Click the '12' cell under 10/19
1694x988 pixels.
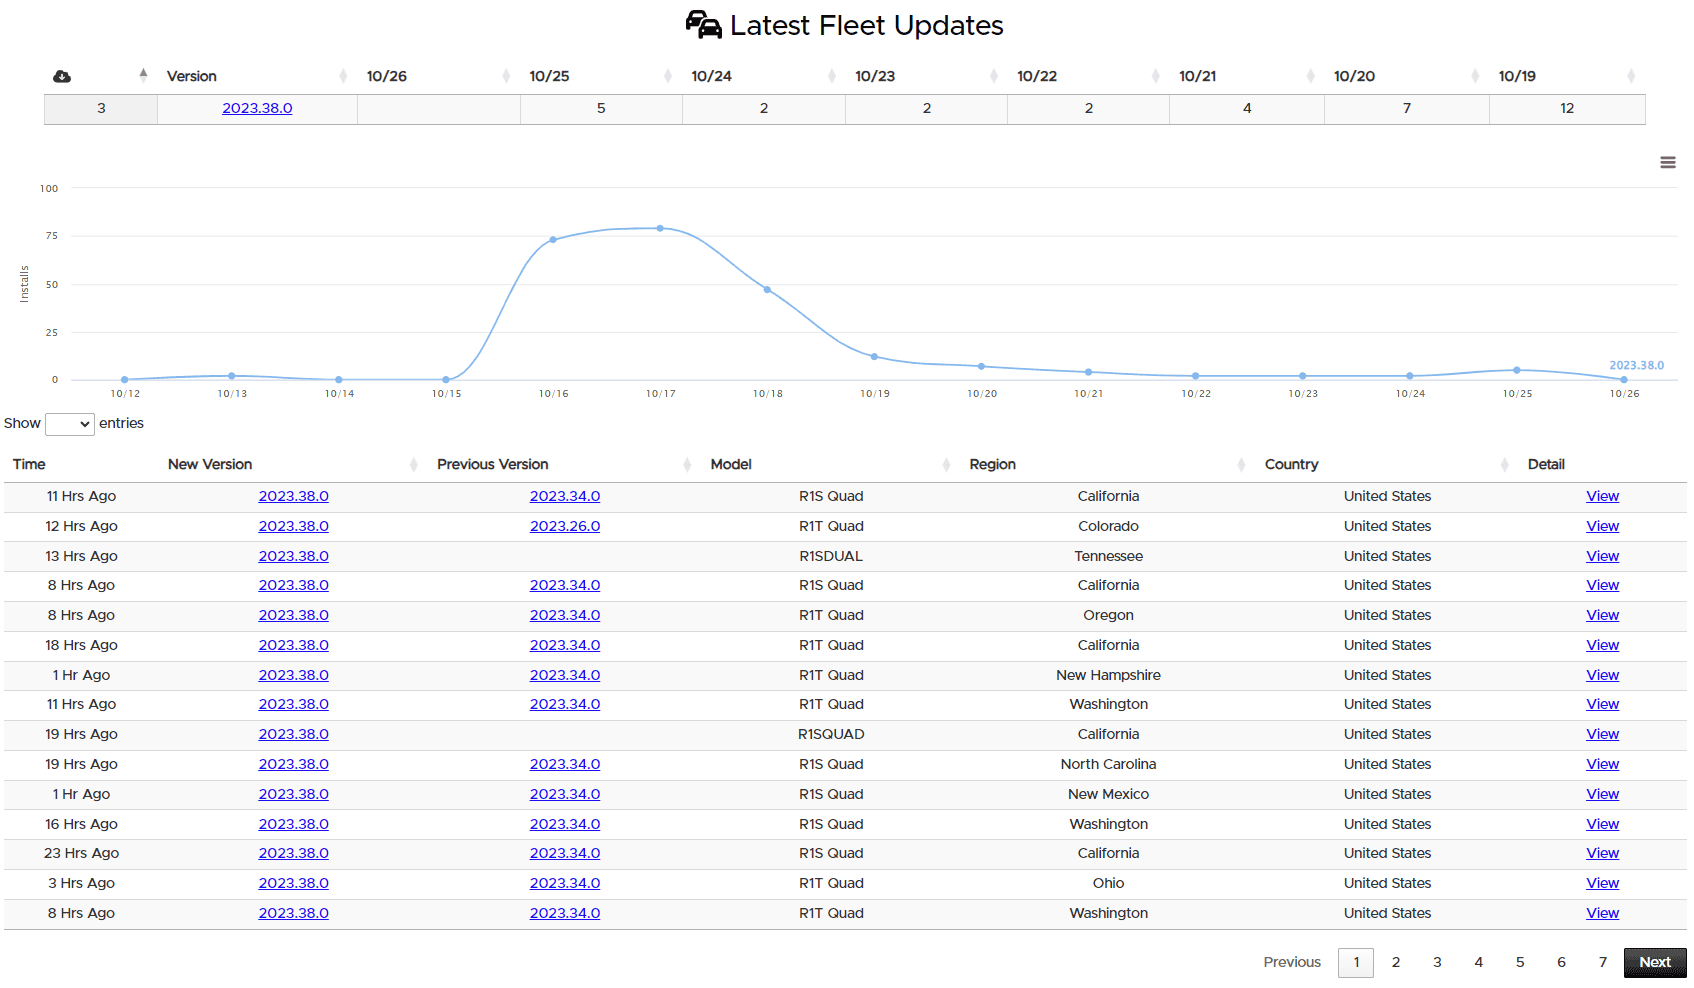pyautogui.click(x=1567, y=108)
